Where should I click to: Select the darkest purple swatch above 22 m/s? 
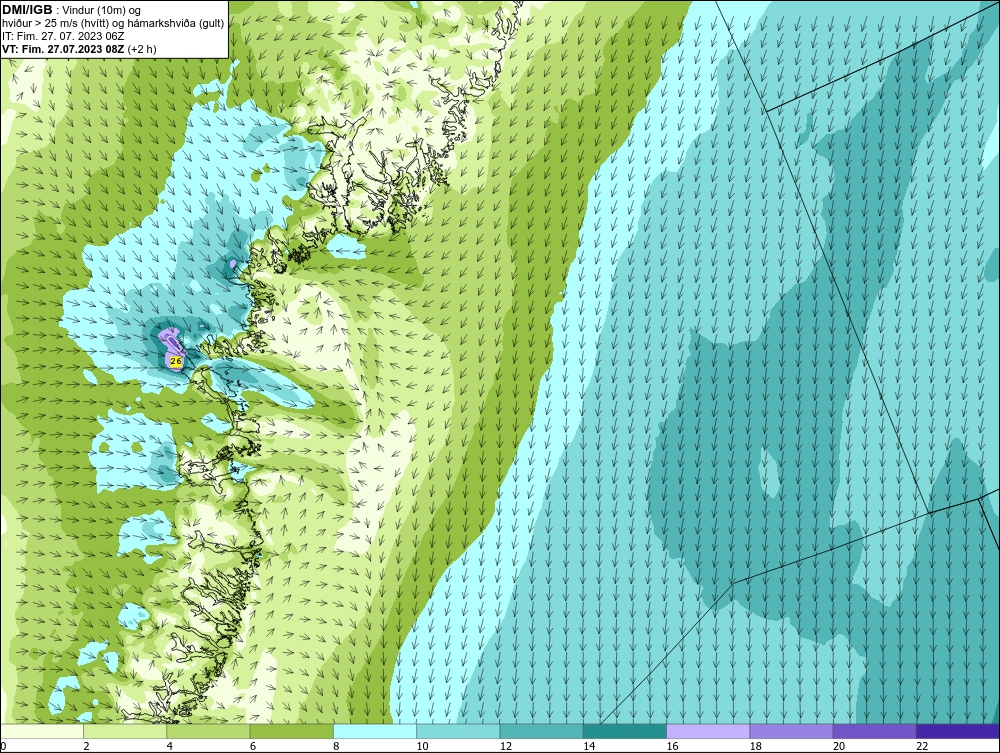[958, 731]
